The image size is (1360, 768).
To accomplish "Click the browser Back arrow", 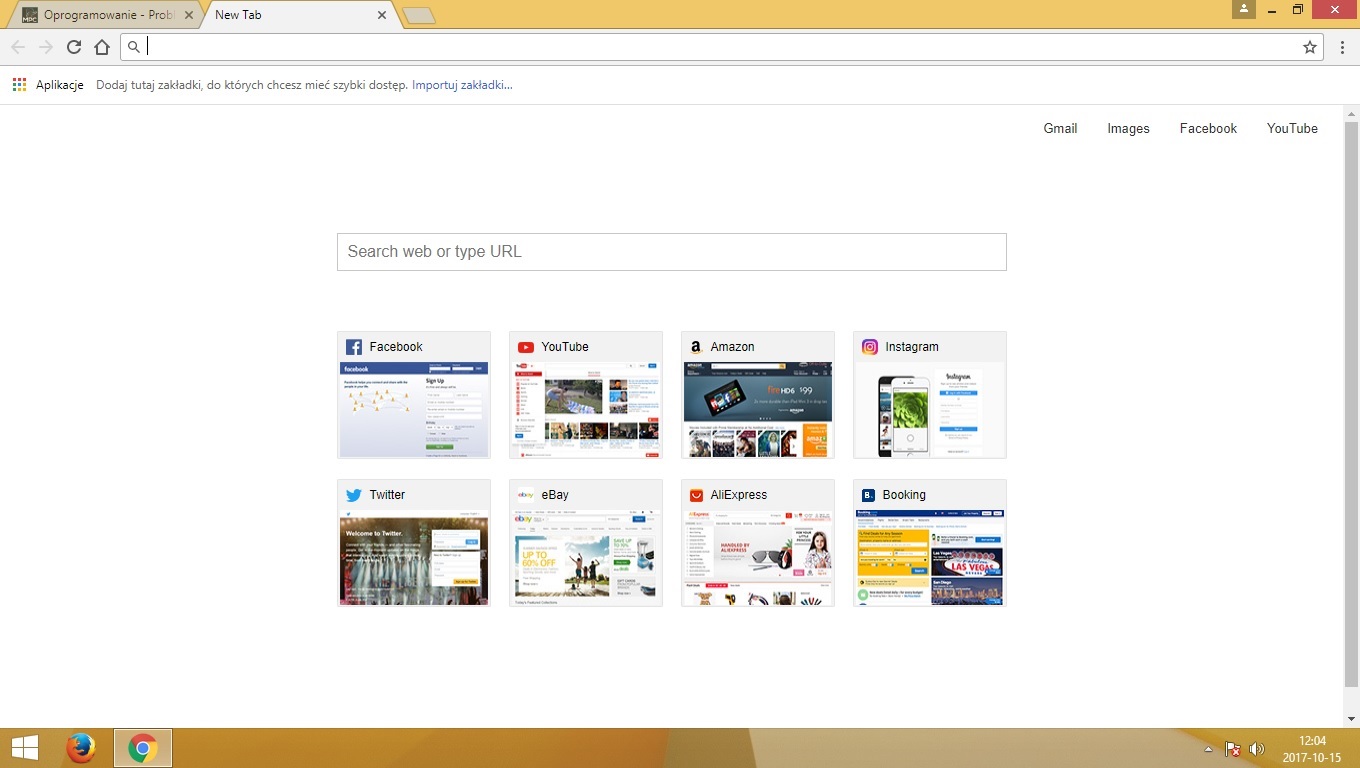I will click(x=18, y=47).
